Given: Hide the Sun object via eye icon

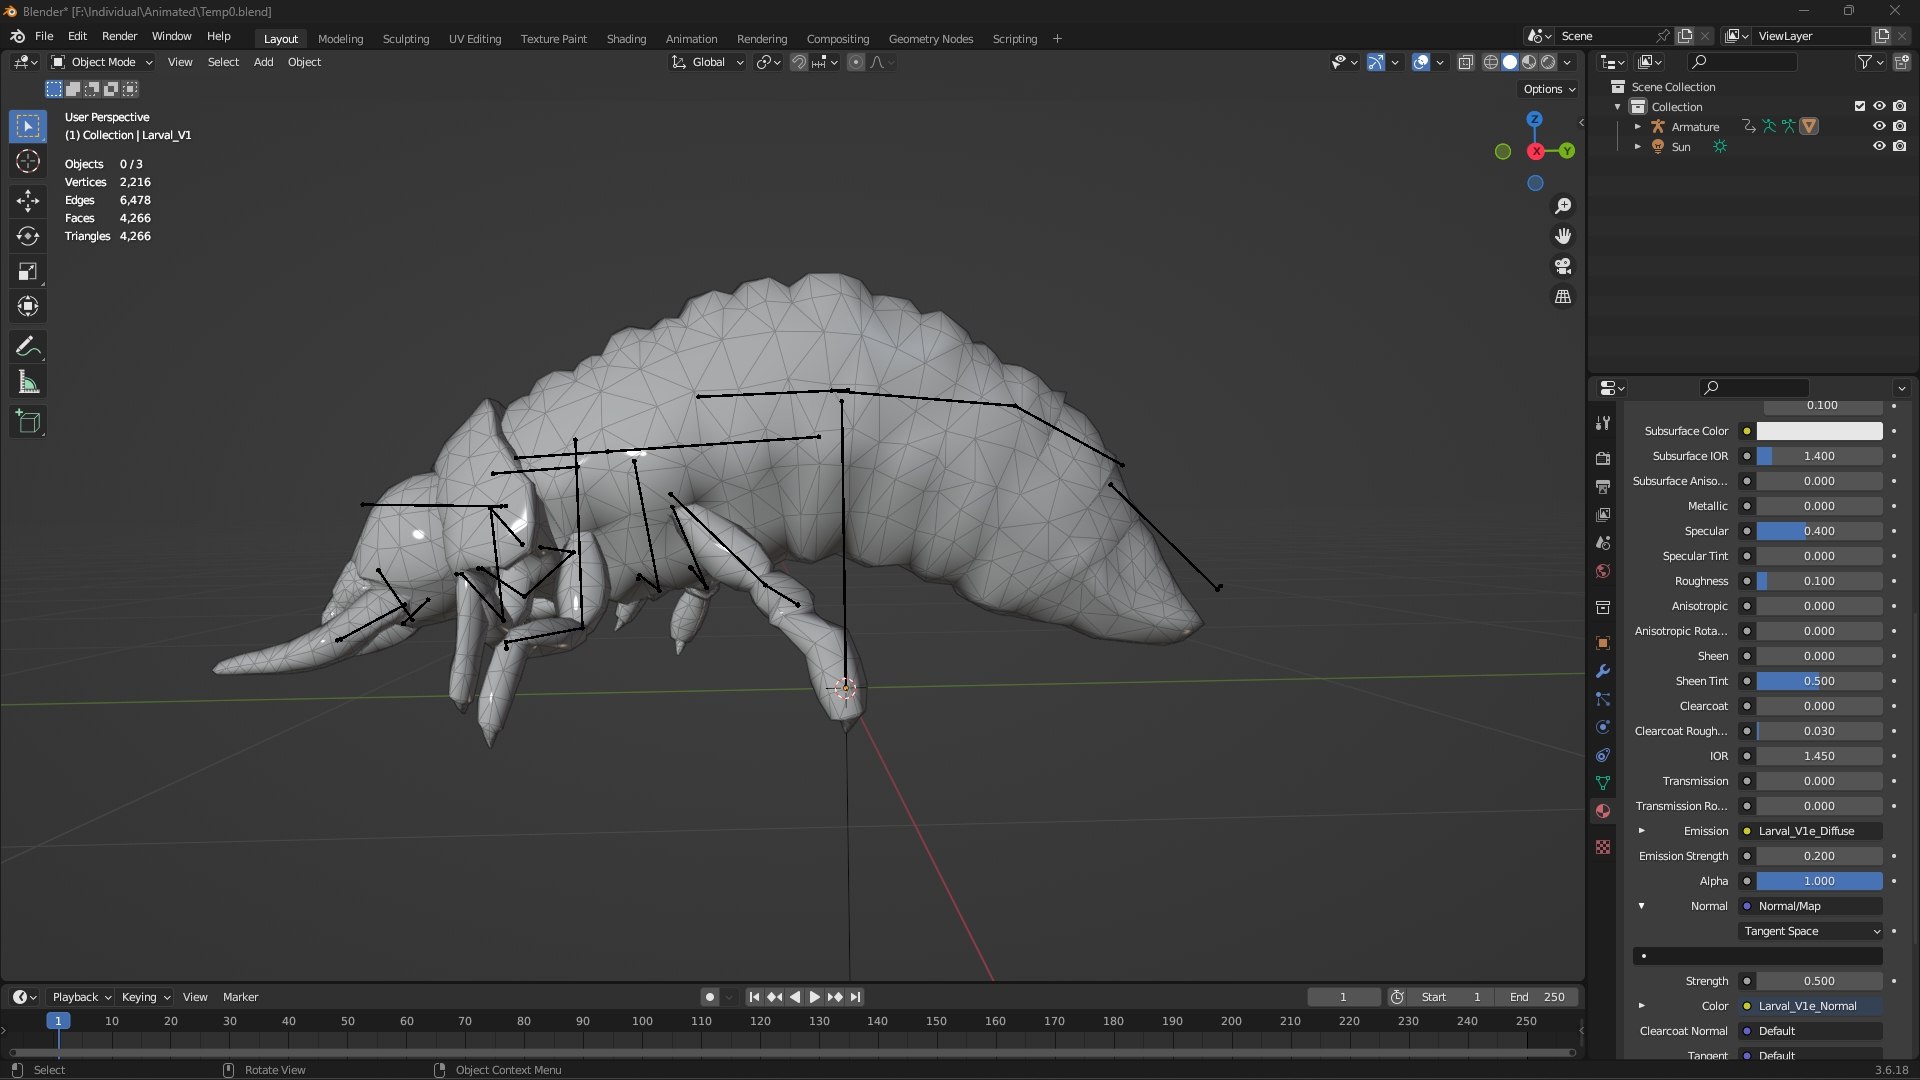Looking at the screenshot, I should (1879, 146).
